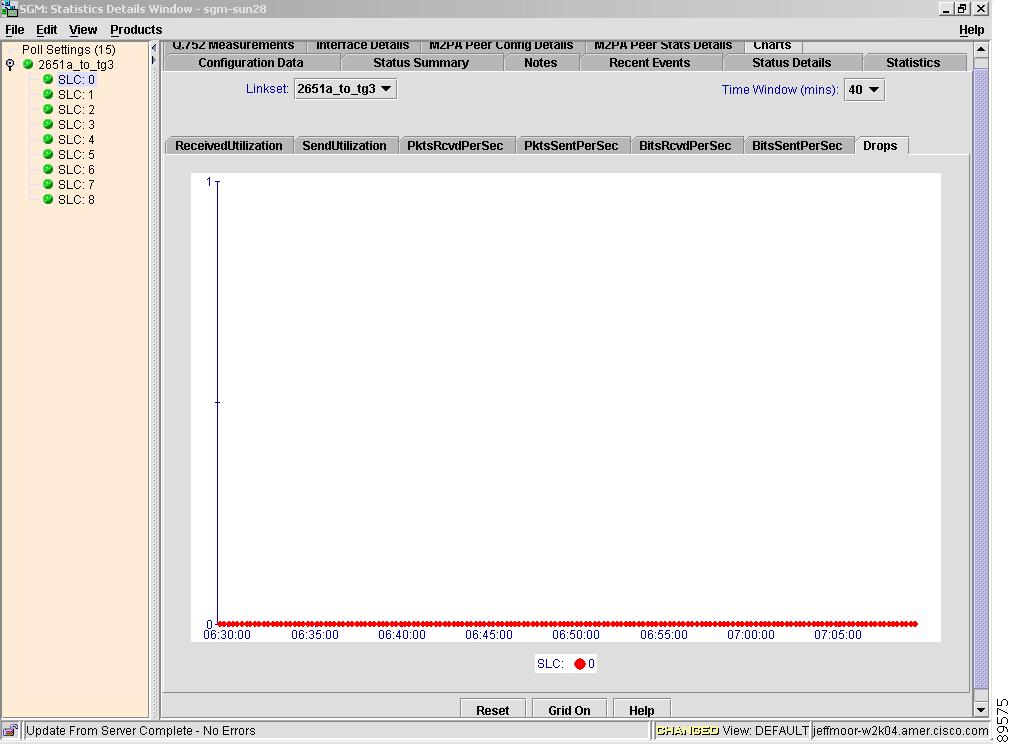Screen dimensions: 1011x744
Task: Switch to the Interface Details tab
Action: (362, 46)
